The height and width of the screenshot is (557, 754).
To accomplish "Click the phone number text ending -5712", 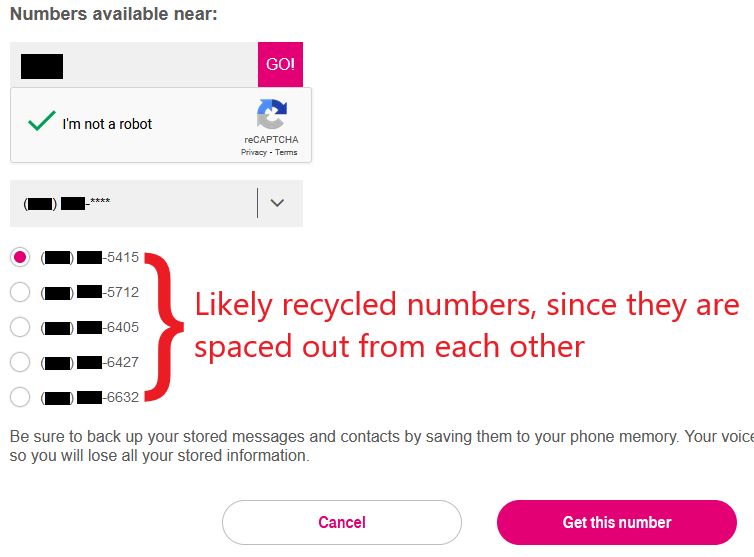I will [x=90, y=292].
